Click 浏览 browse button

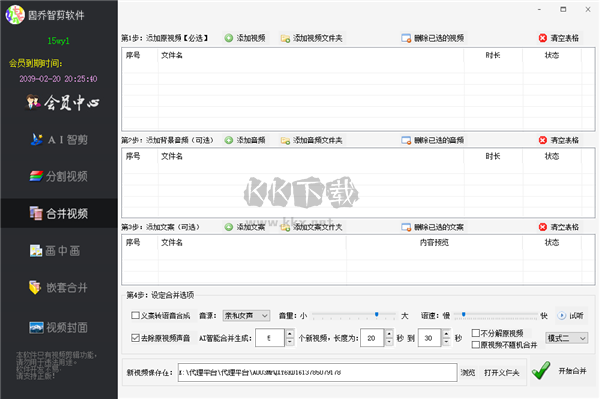468,372
